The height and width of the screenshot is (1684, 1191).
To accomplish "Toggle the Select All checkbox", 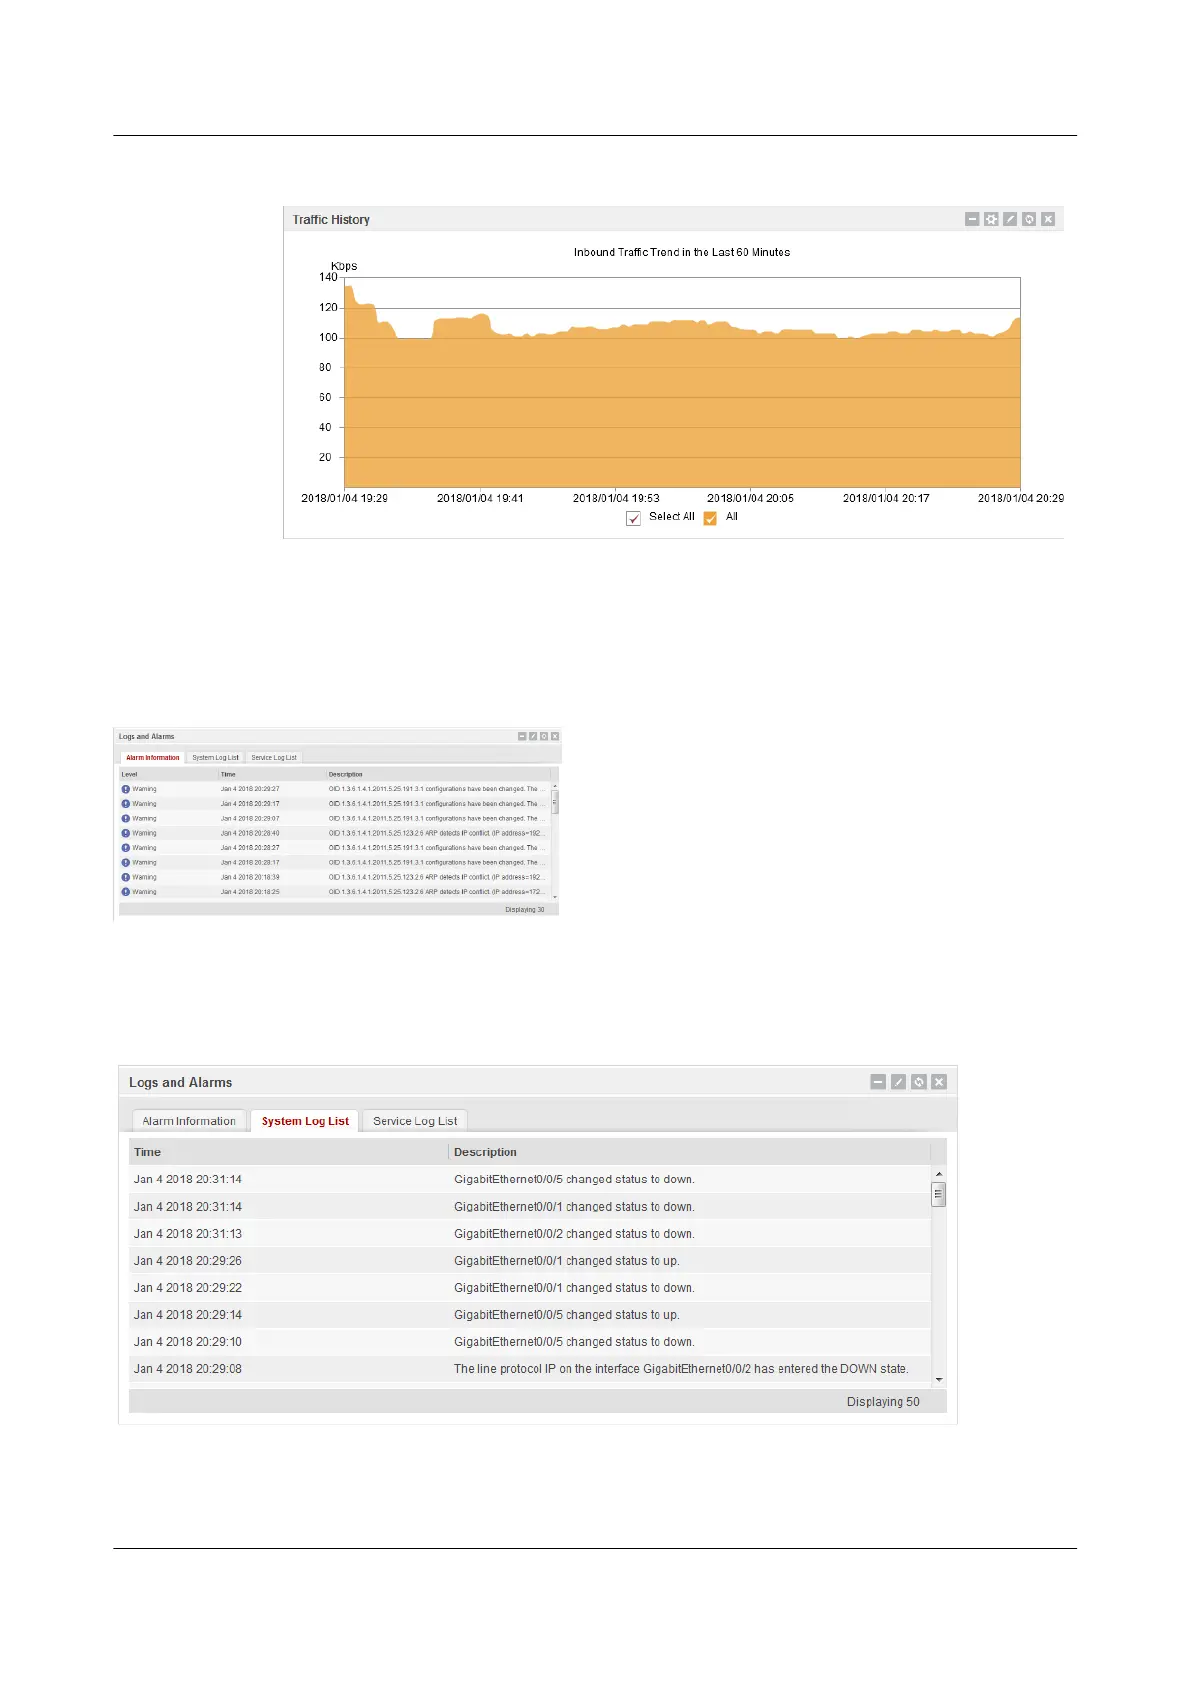I will [x=633, y=518].
